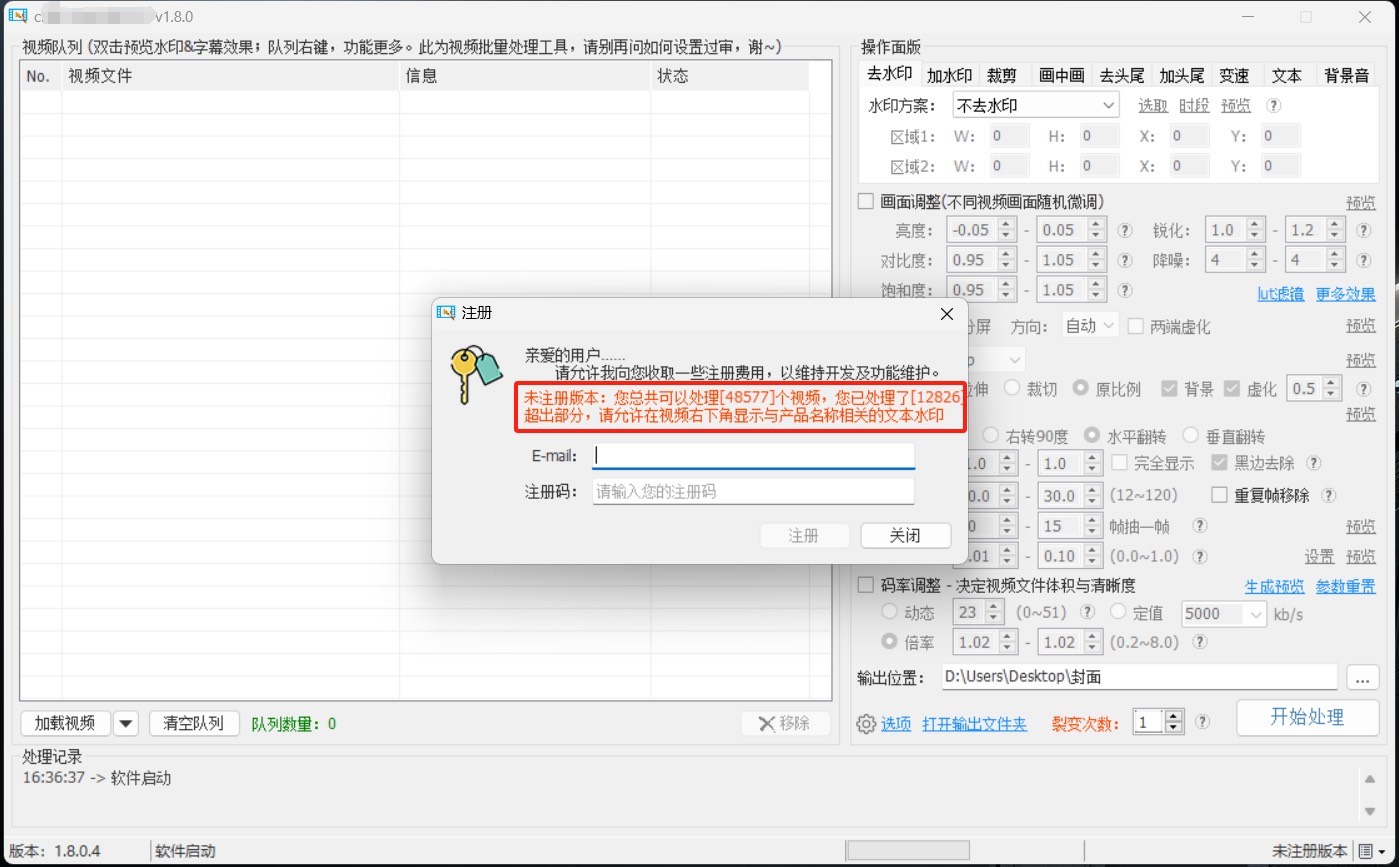Click the key icon in 注册 dialog
Screen dimensions: 1399x867
475,374
